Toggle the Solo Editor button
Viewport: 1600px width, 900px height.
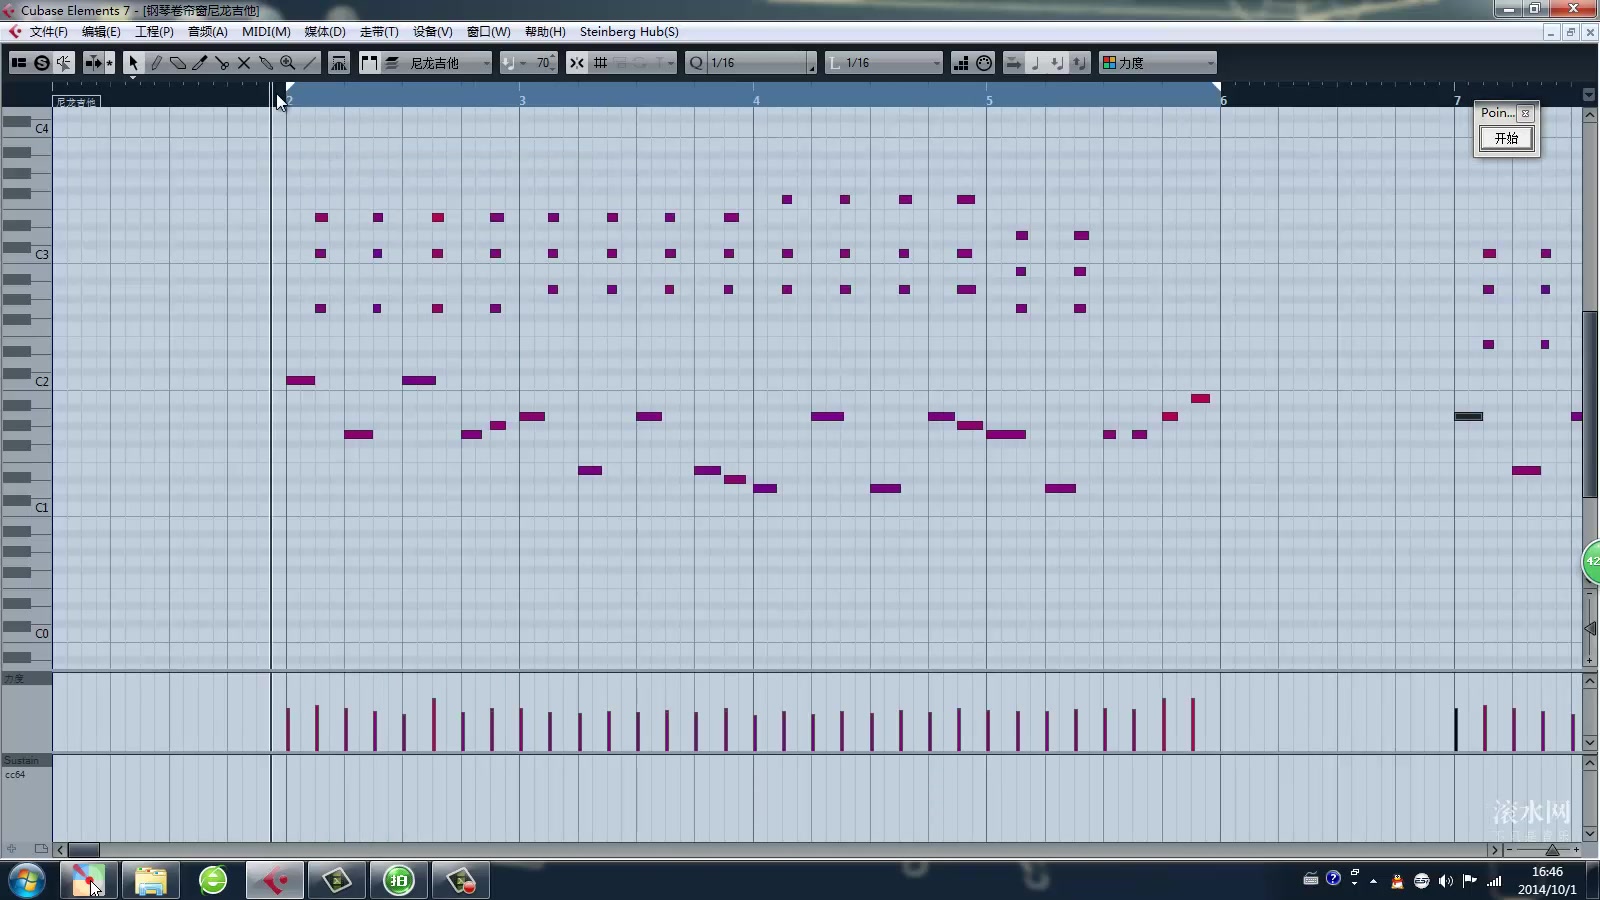(41, 63)
